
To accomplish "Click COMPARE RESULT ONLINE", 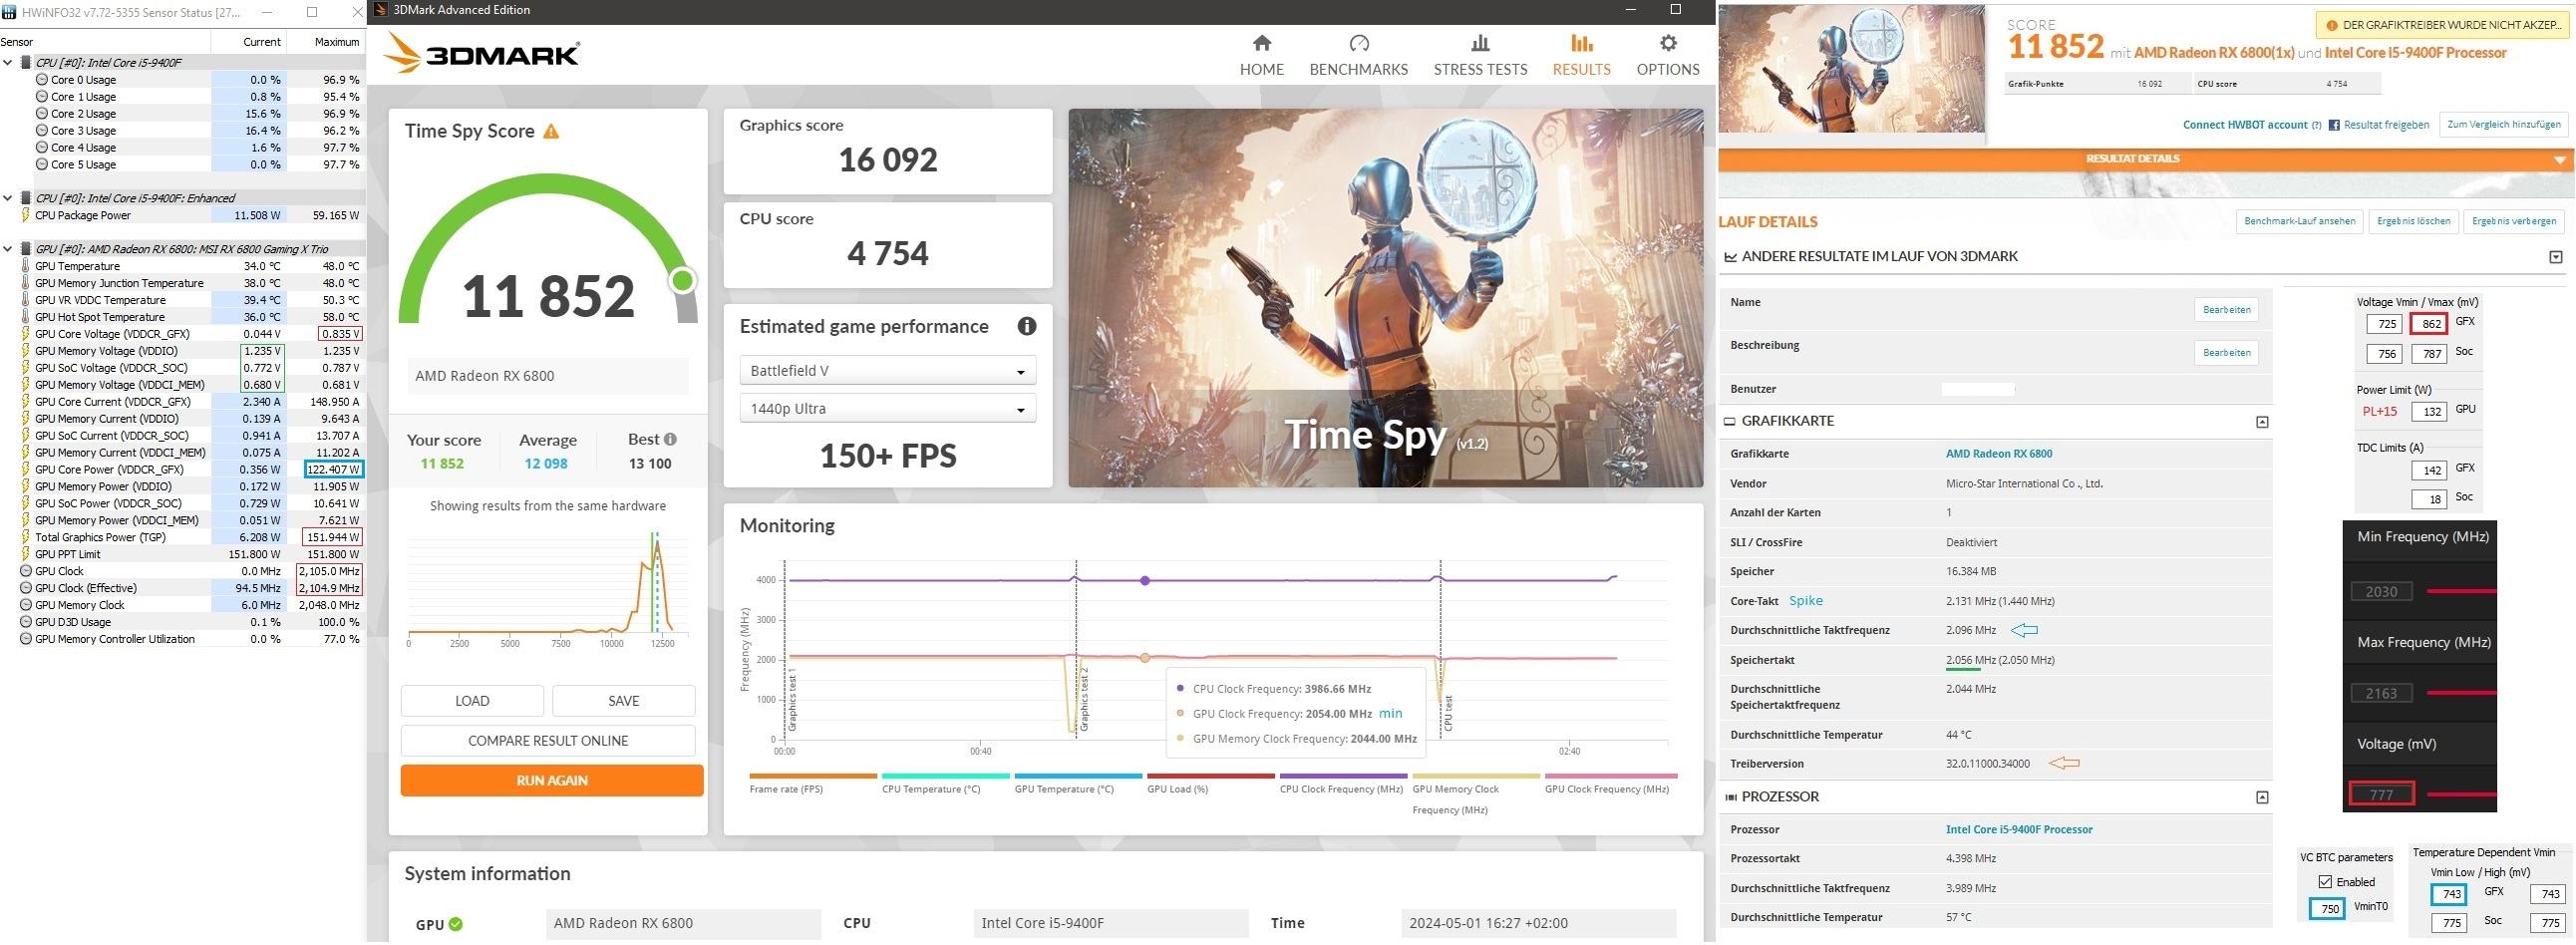I will [548, 741].
